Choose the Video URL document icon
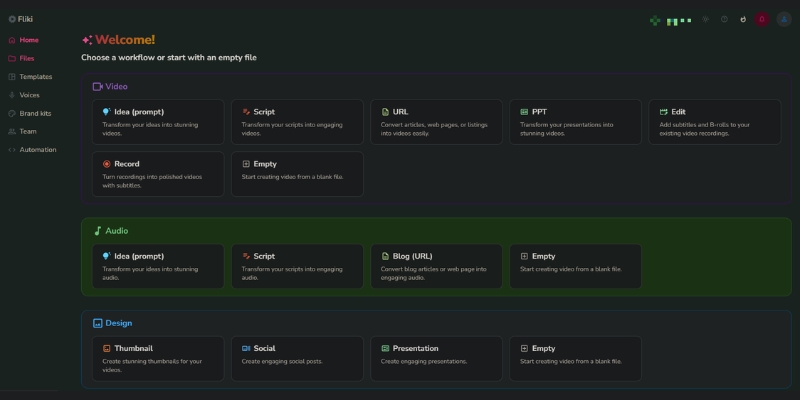Viewport: 800px width, 400px height. click(x=385, y=112)
